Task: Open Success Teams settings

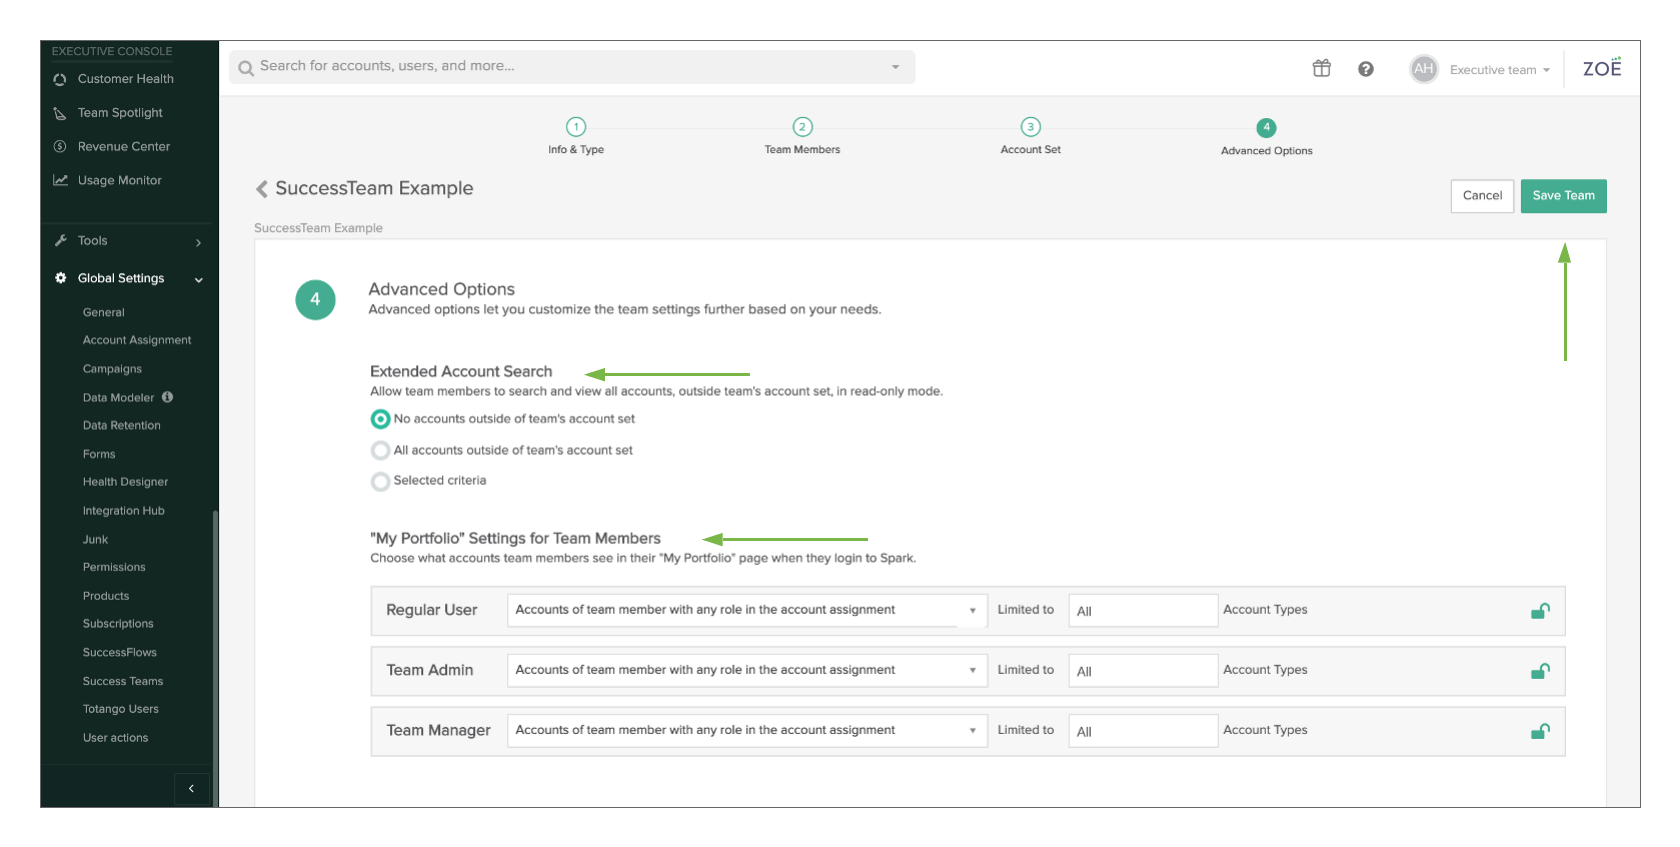Action: coord(123,682)
